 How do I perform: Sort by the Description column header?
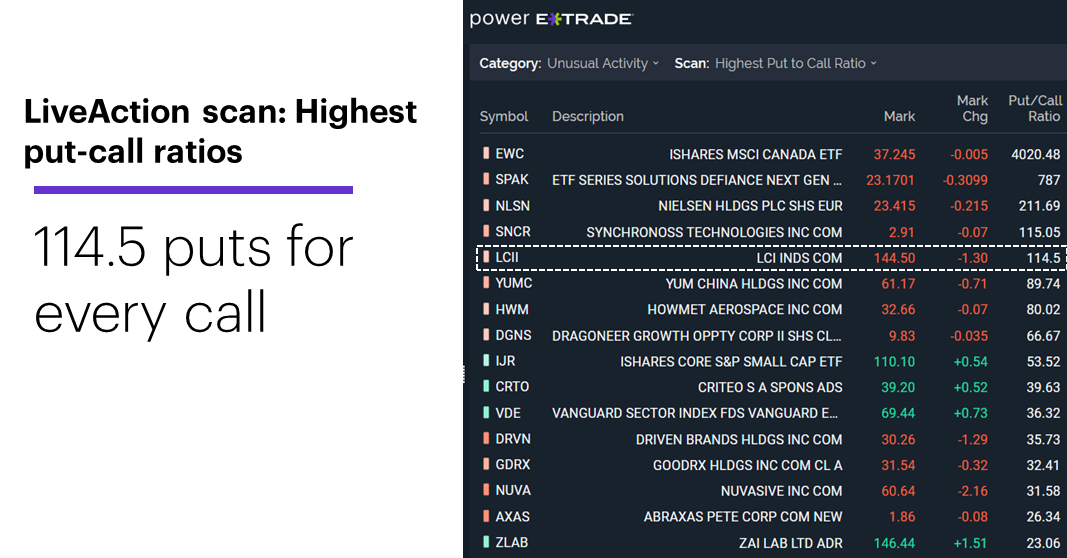point(588,116)
